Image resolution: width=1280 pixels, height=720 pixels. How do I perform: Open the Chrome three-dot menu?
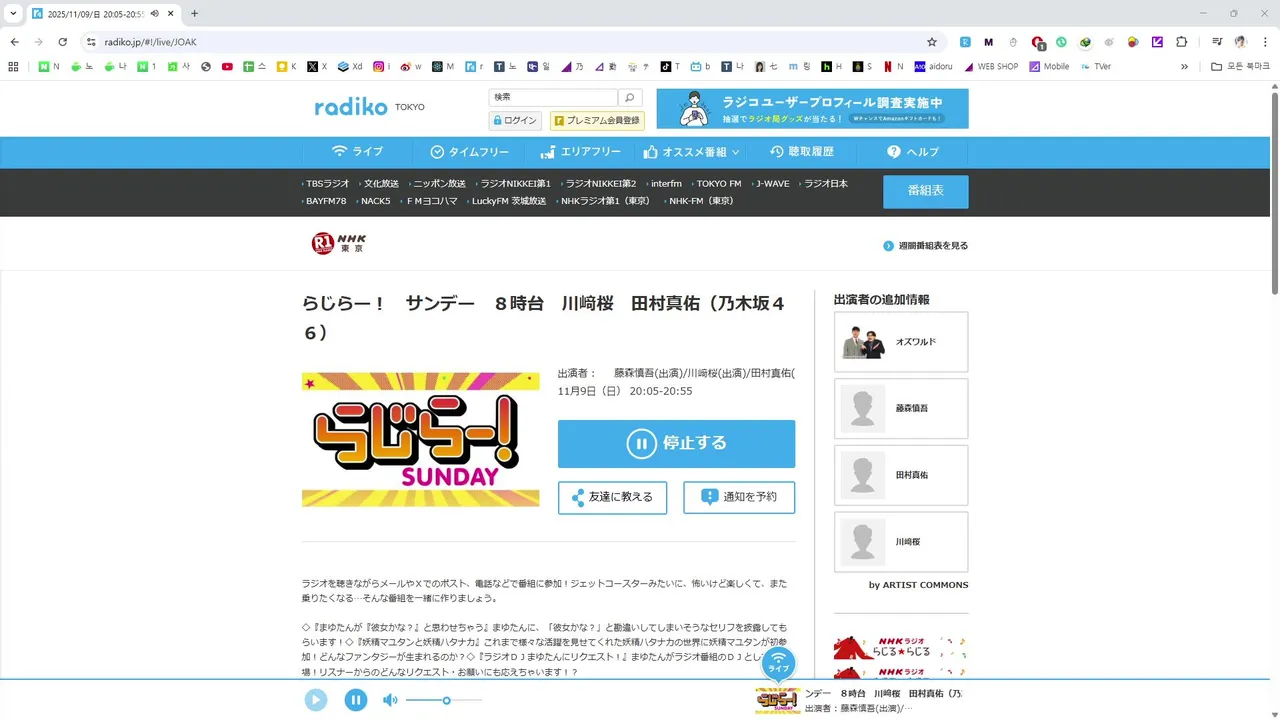click(x=1263, y=42)
